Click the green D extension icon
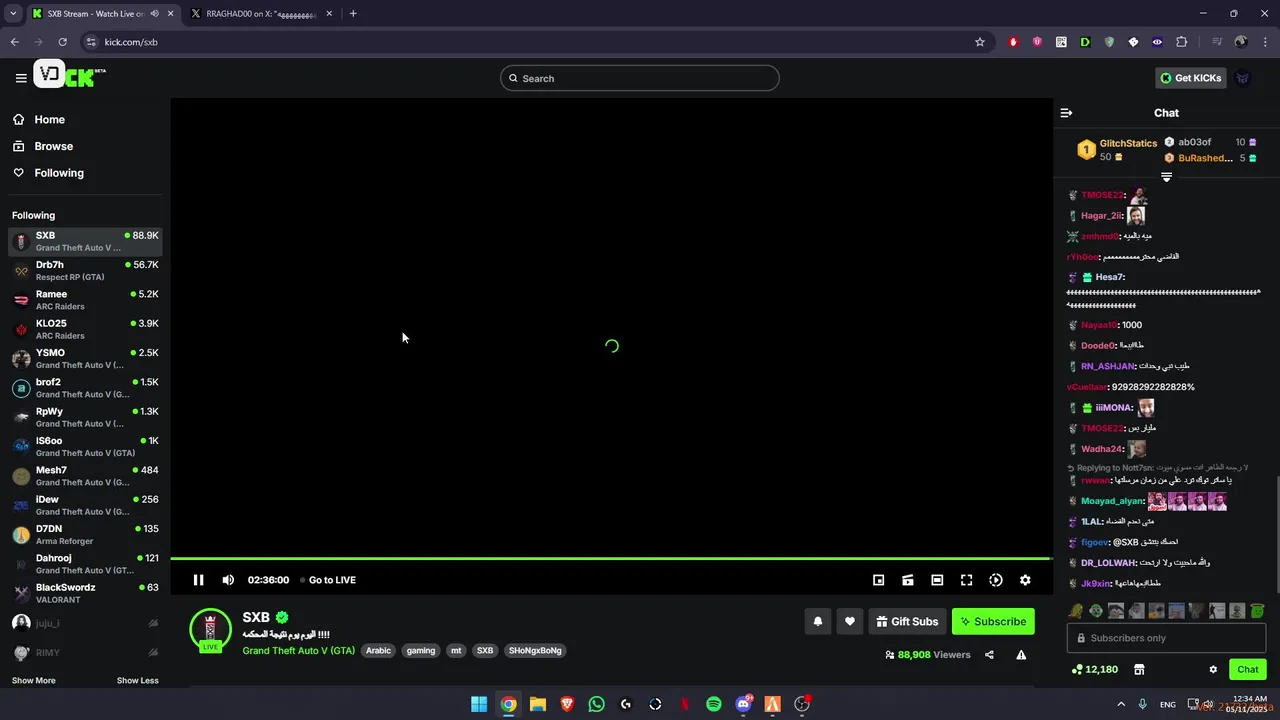The width and height of the screenshot is (1280, 720). pyautogui.click(x=1085, y=42)
